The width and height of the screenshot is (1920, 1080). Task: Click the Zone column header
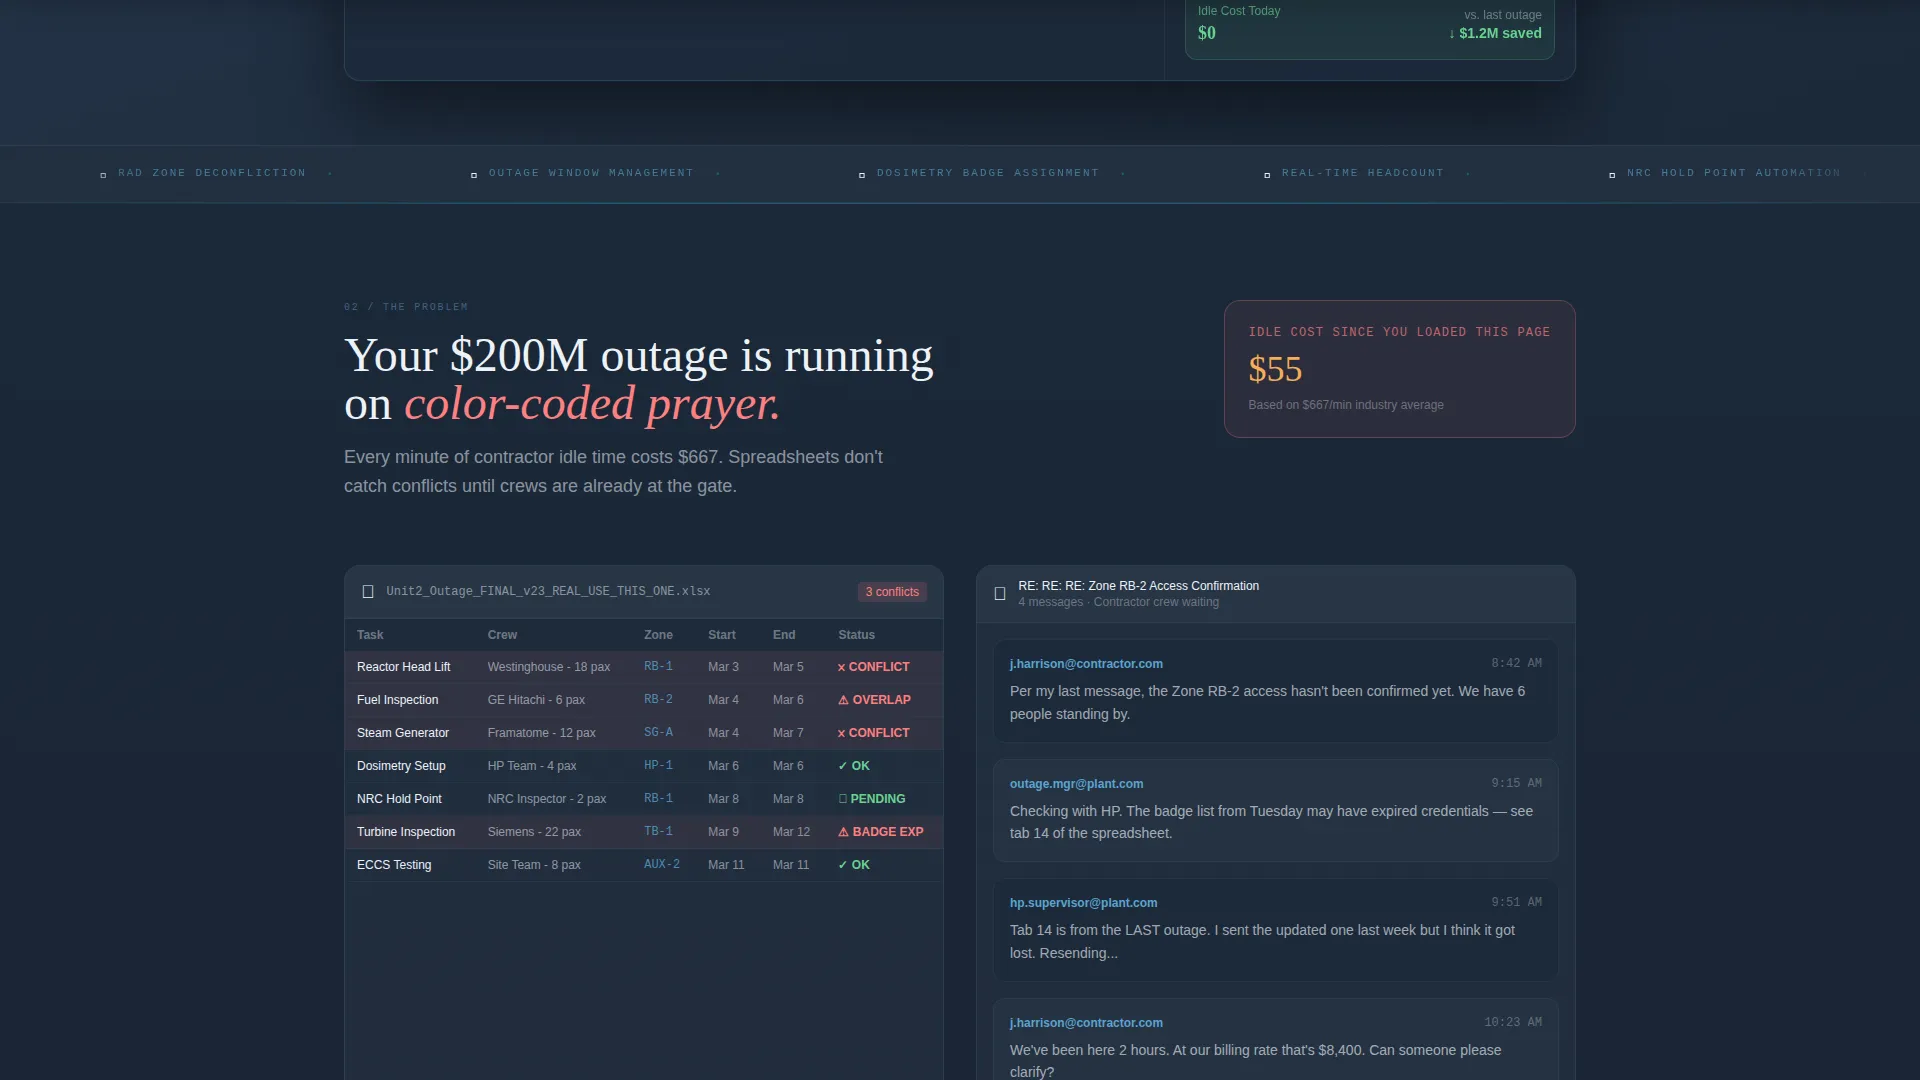tap(658, 635)
